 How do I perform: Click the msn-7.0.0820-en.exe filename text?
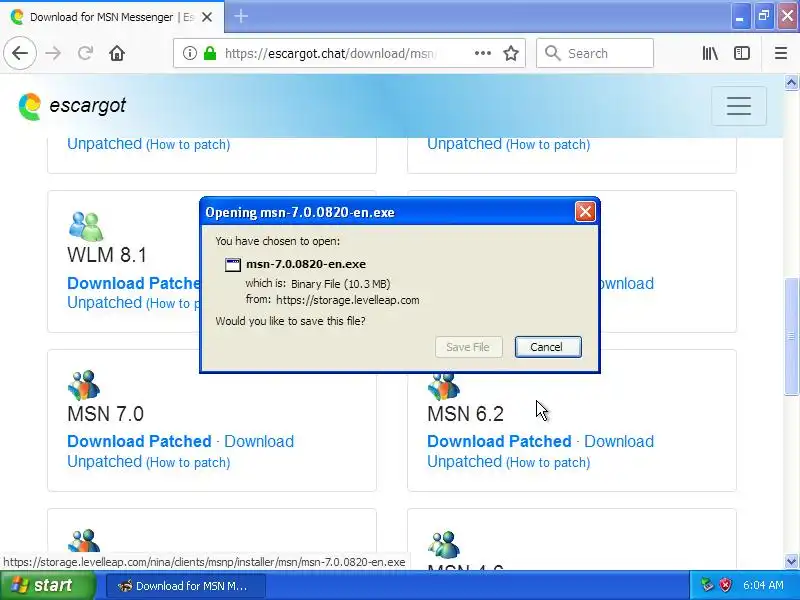point(306,264)
